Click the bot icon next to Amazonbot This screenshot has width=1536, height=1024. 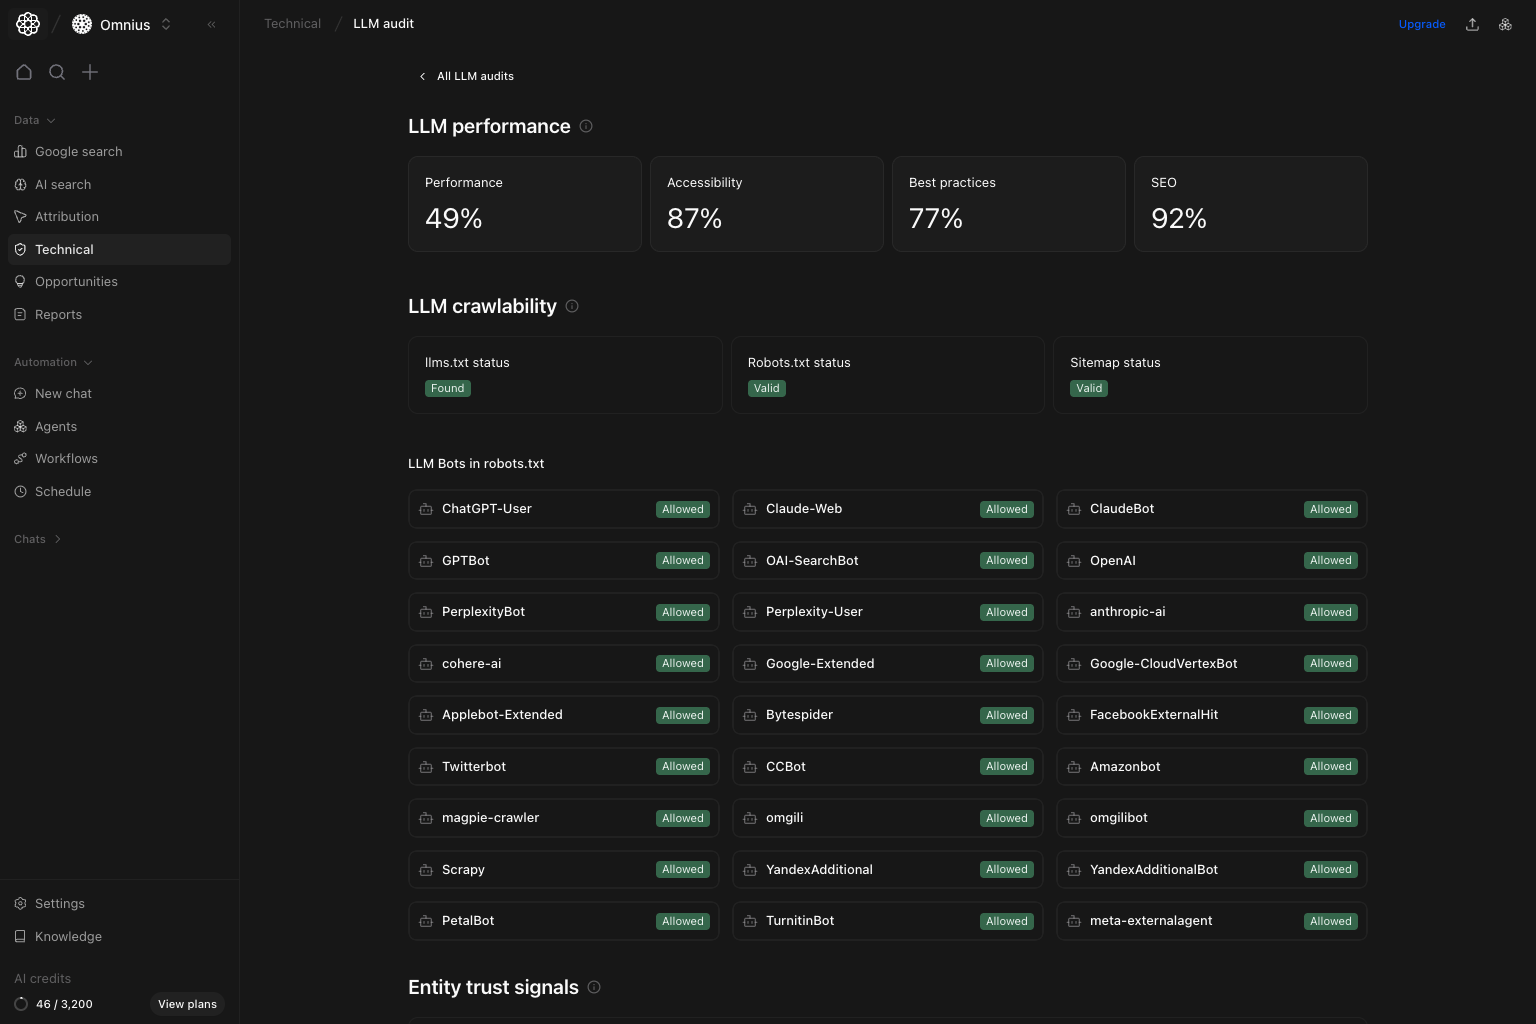coord(1074,767)
